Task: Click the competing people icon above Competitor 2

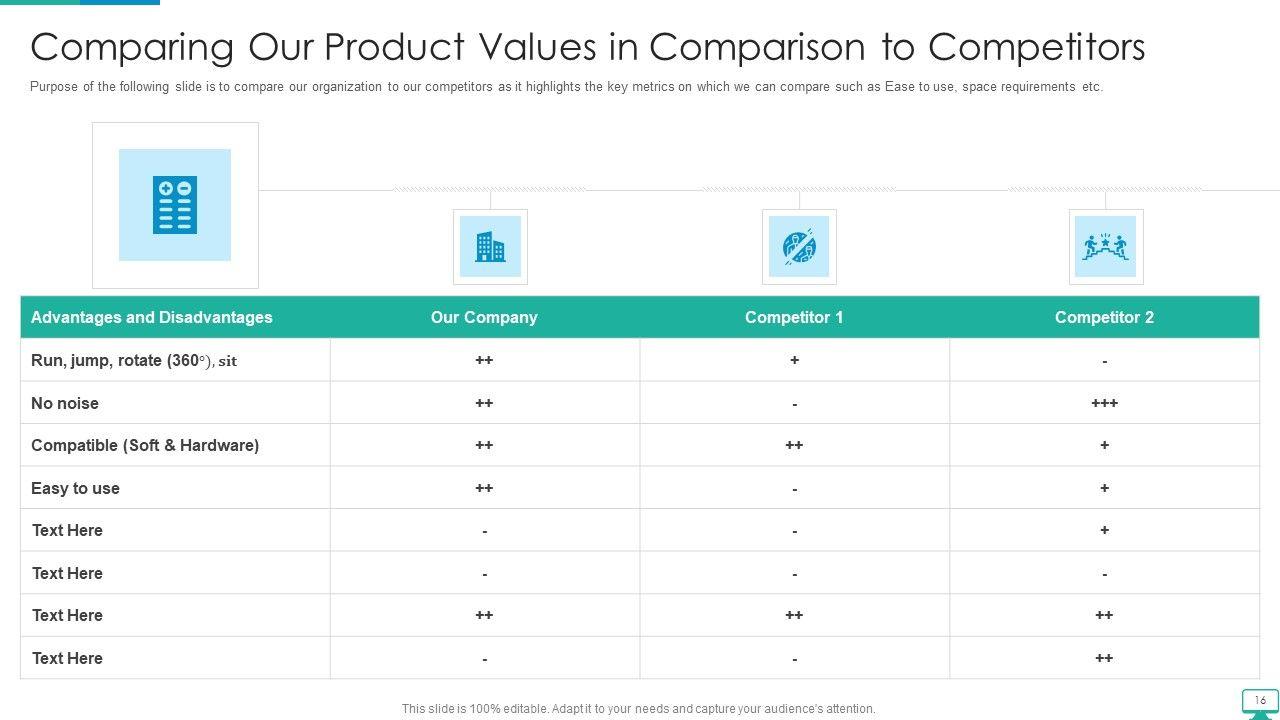Action: coord(1106,247)
